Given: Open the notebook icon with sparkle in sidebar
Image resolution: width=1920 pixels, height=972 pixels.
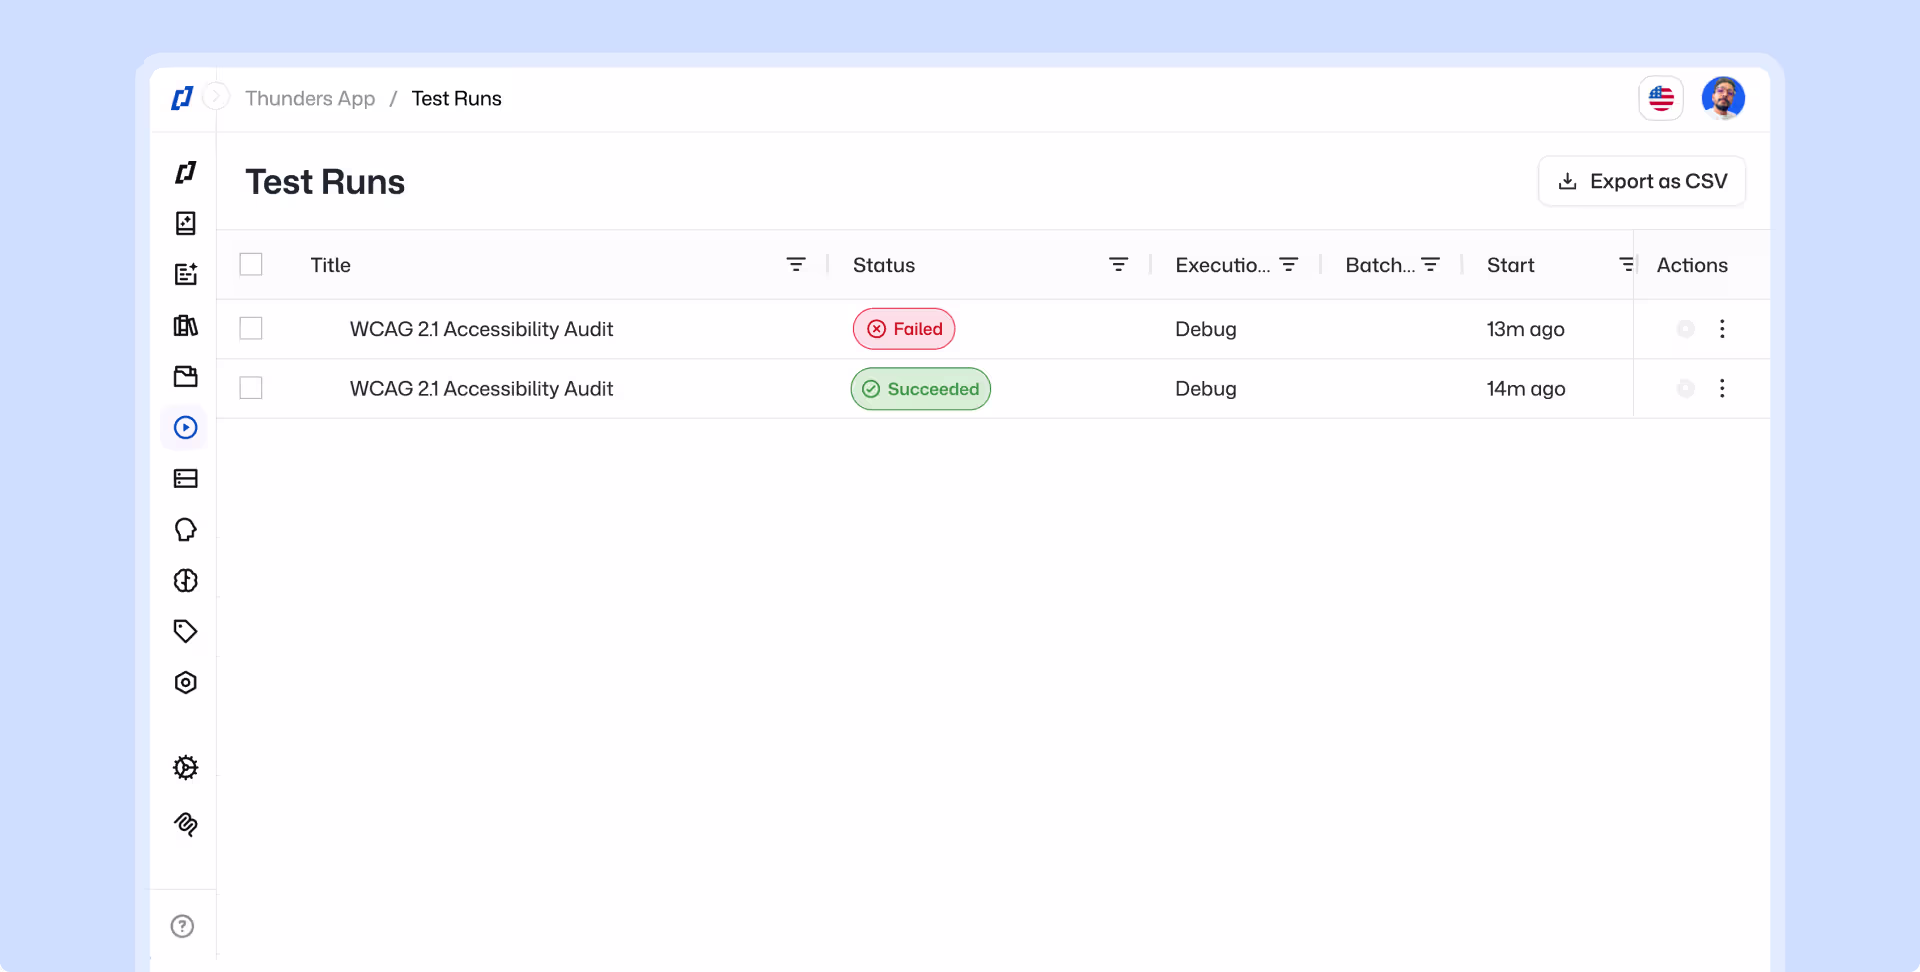Looking at the screenshot, I should [186, 223].
